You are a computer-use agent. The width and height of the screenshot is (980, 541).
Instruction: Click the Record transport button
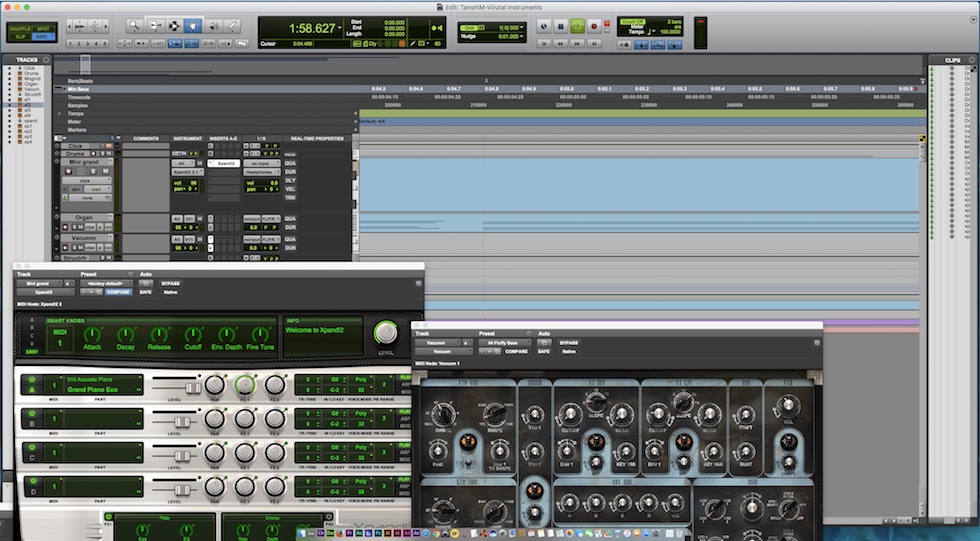tap(594, 26)
